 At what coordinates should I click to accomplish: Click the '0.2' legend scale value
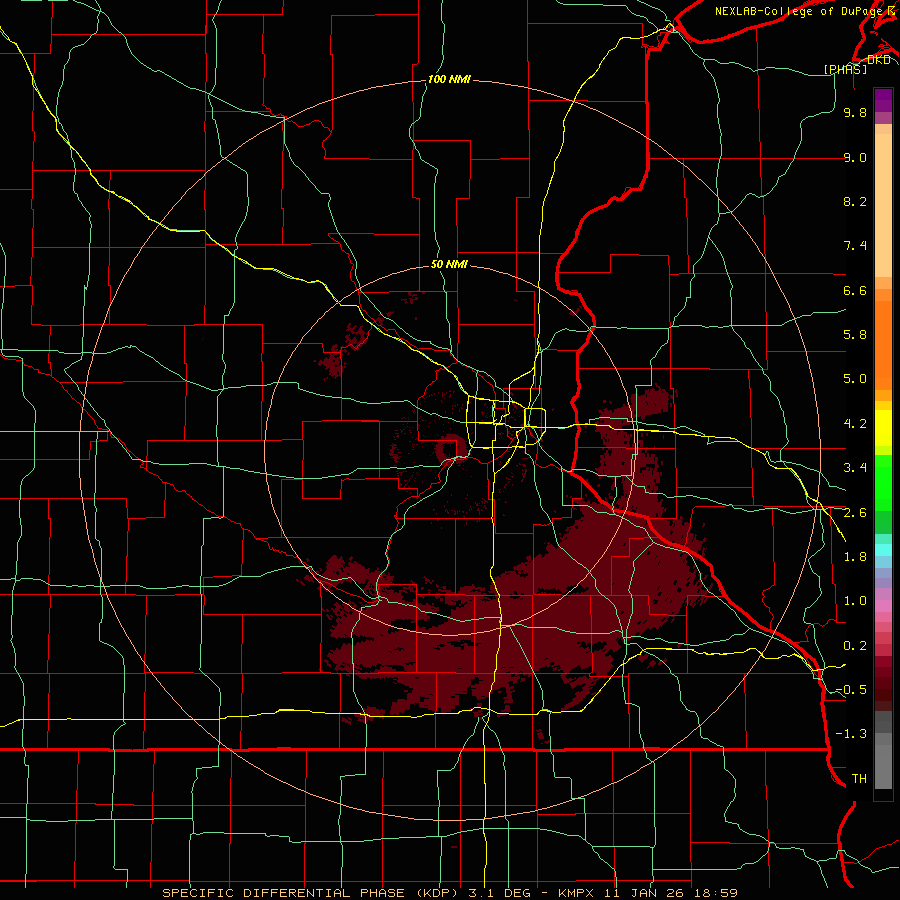coord(855,646)
